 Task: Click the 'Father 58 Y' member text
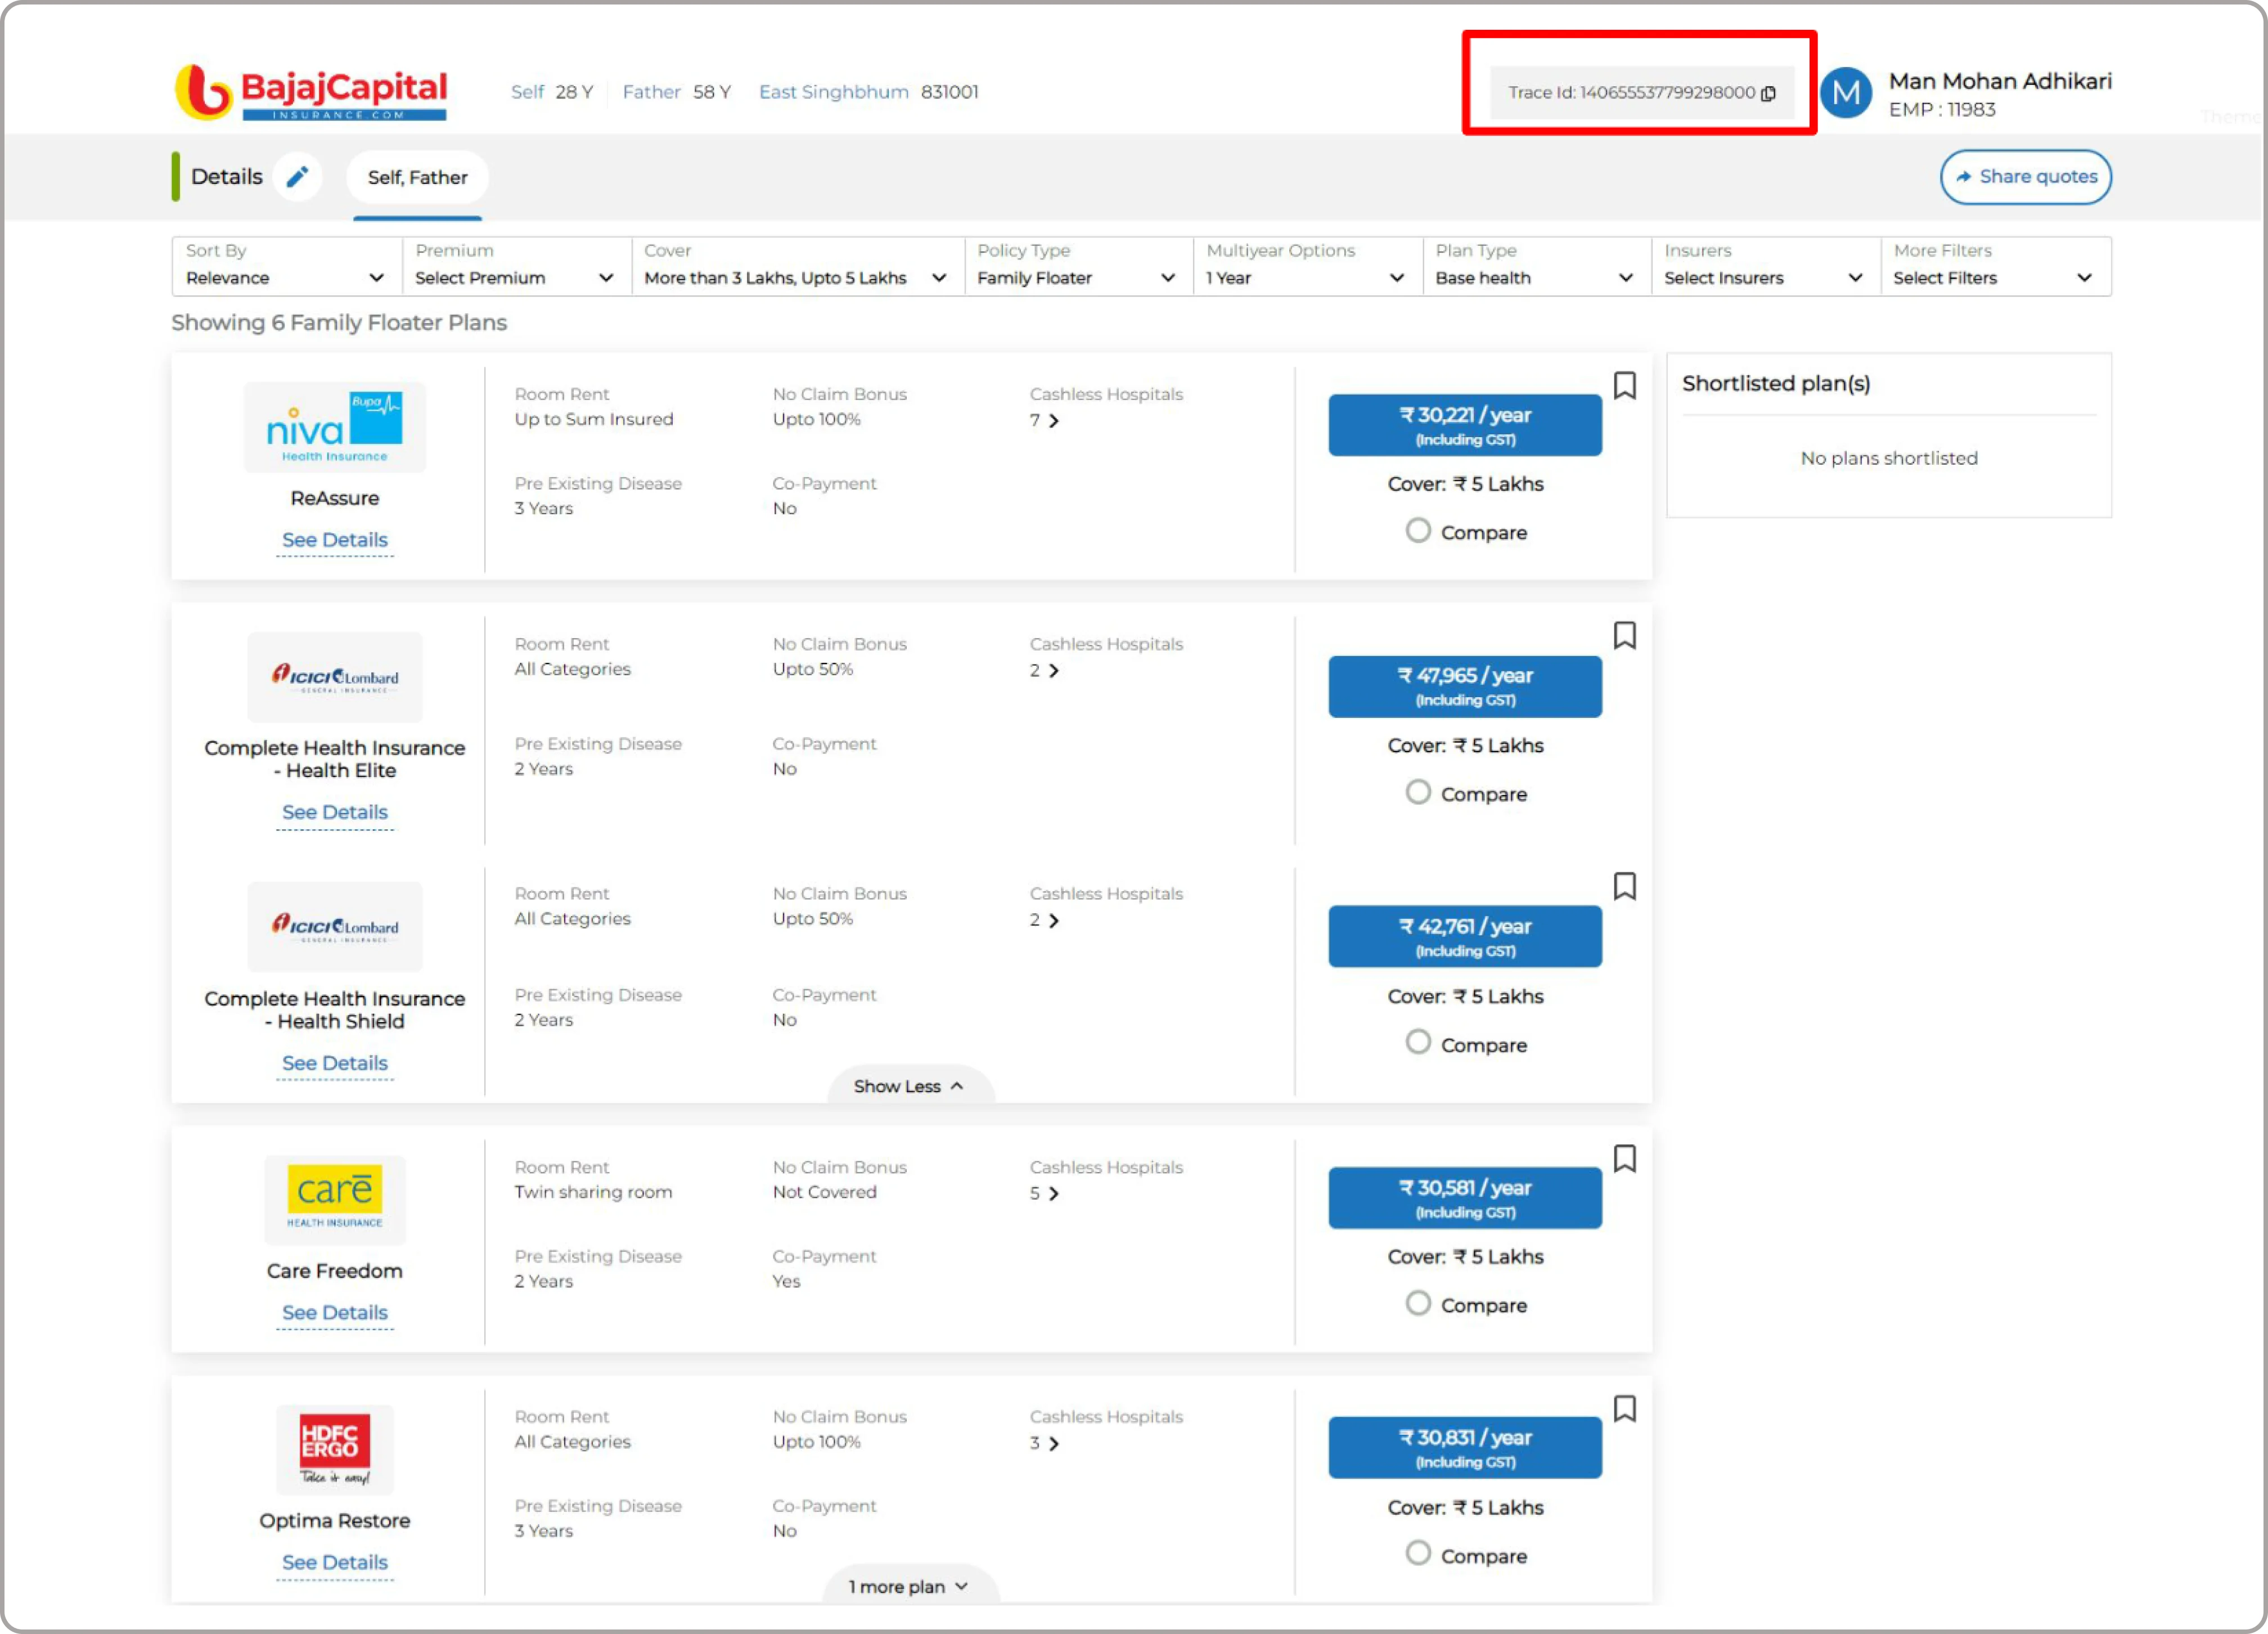point(677,92)
